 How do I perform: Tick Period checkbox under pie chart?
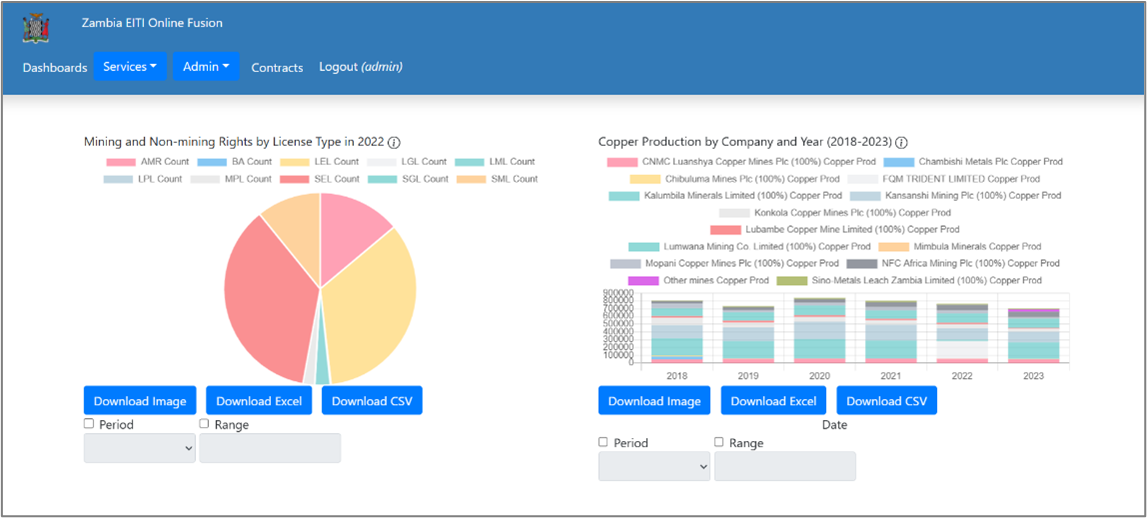(89, 424)
